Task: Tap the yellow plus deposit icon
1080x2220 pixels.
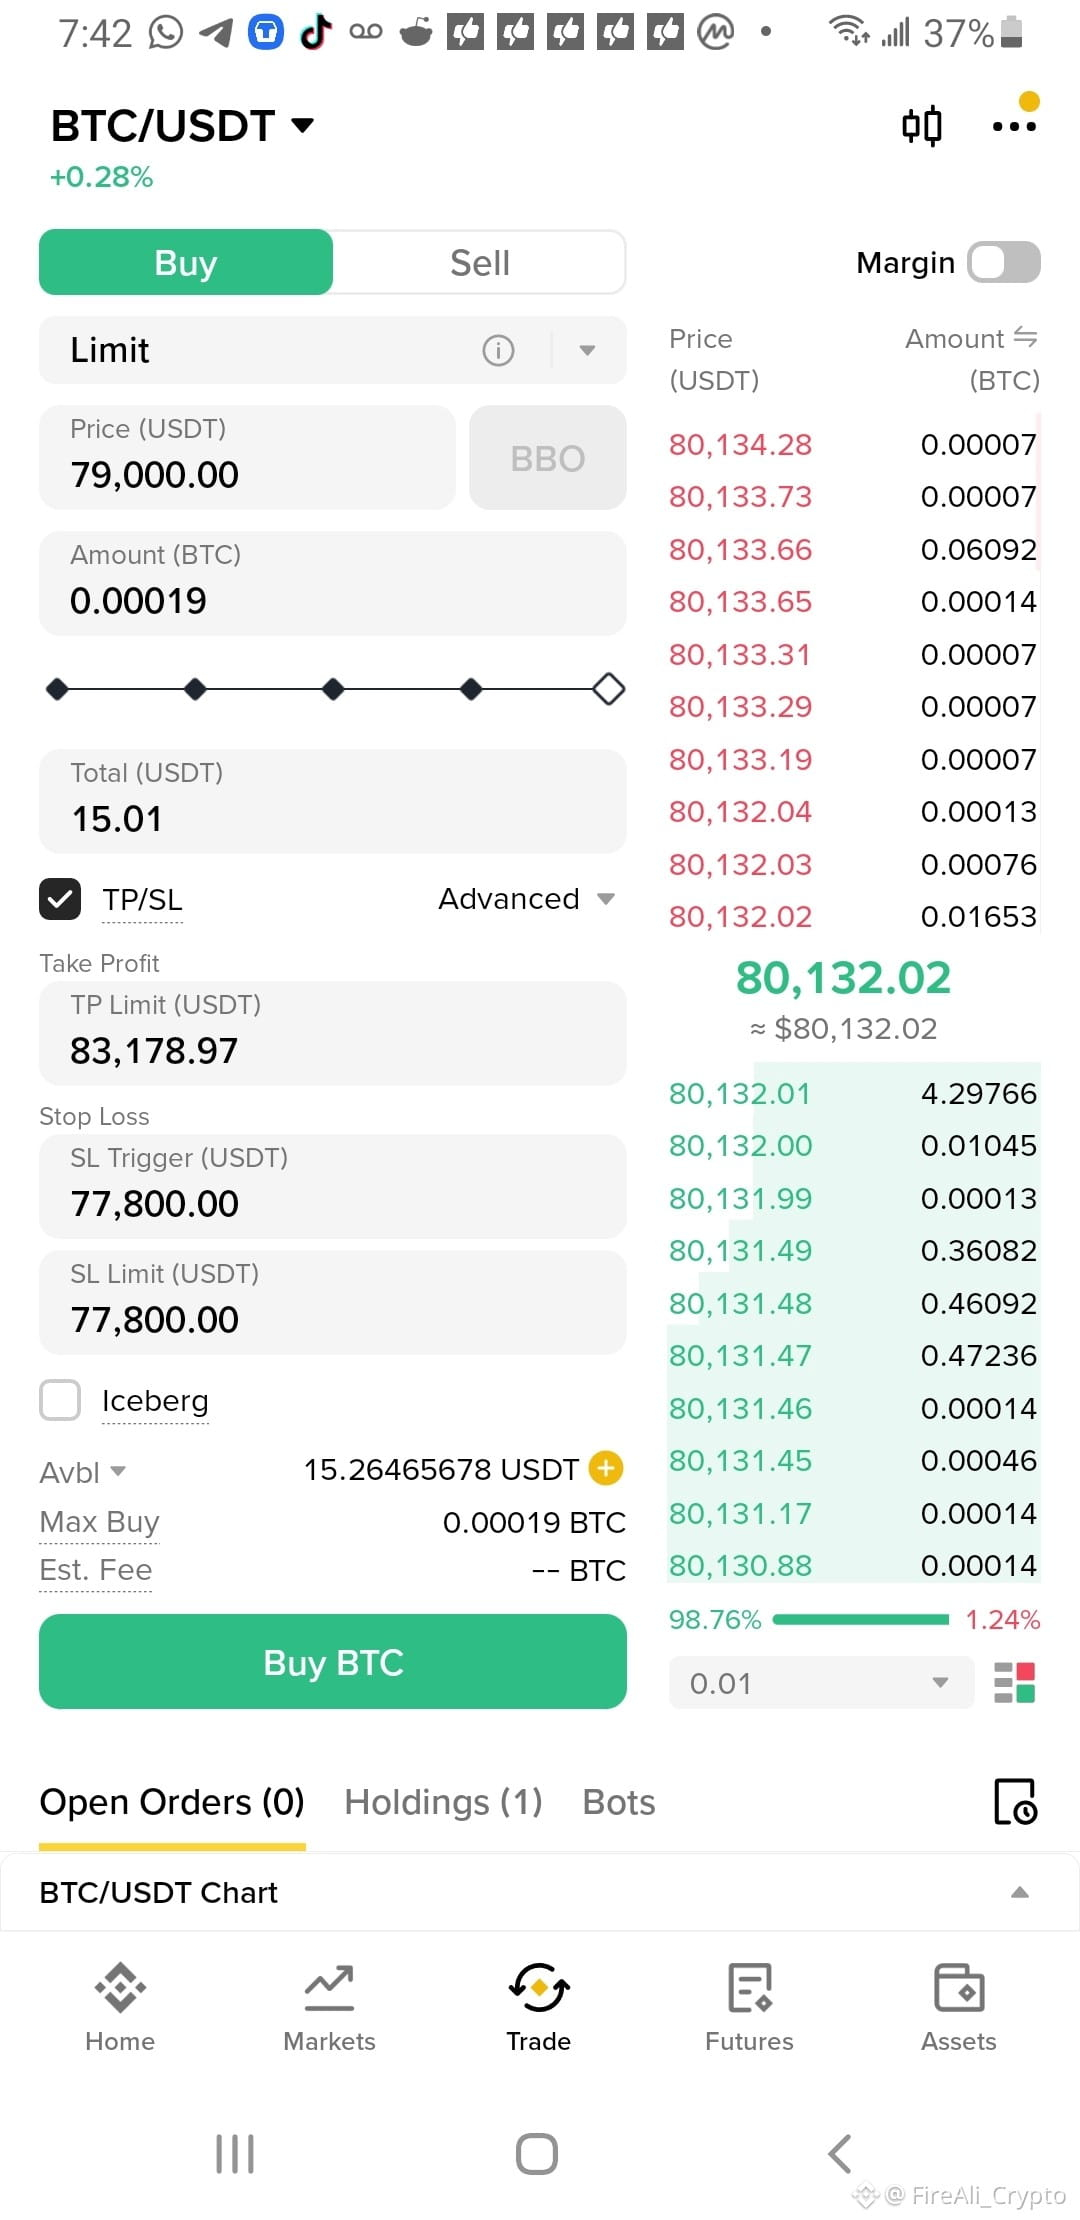Action: (x=606, y=1468)
